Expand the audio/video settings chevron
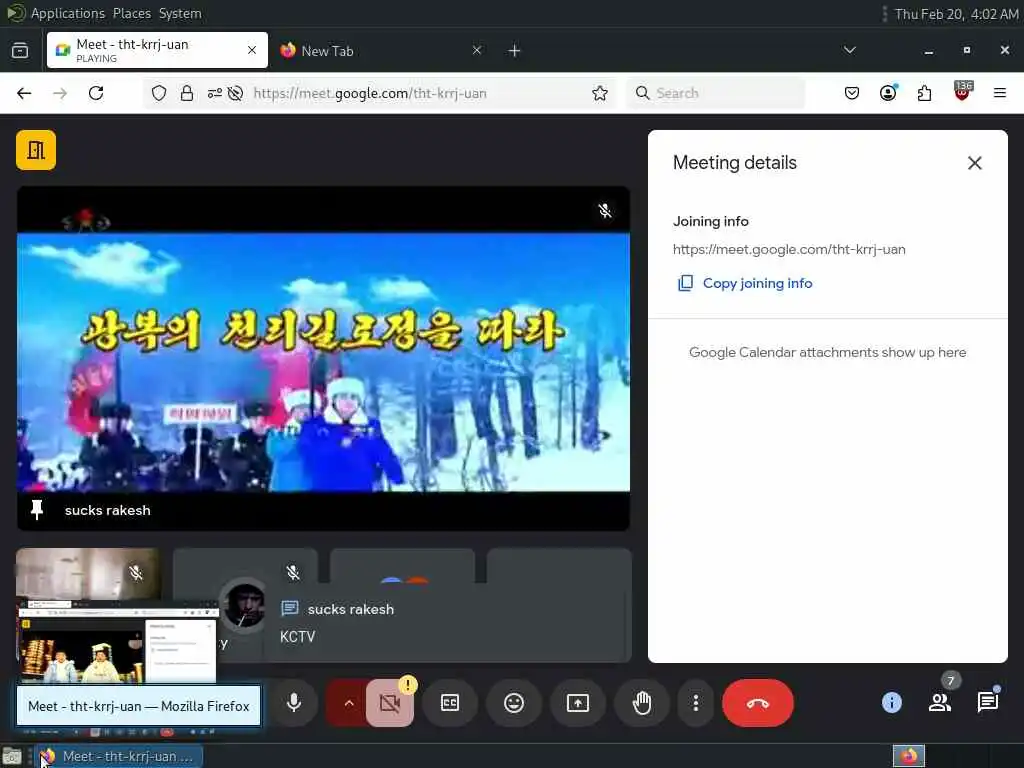 [x=349, y=703]
